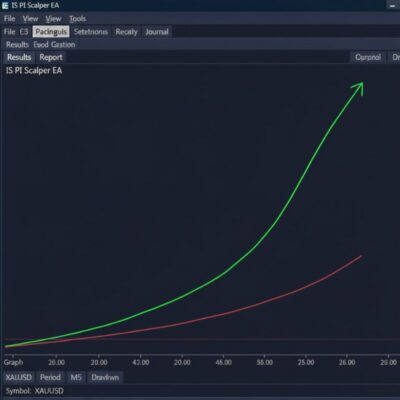The height and width of the screenshot is (400, 400).
Task: Click Results in the sub-toolbar row
Action: click(x=17, y=44)
